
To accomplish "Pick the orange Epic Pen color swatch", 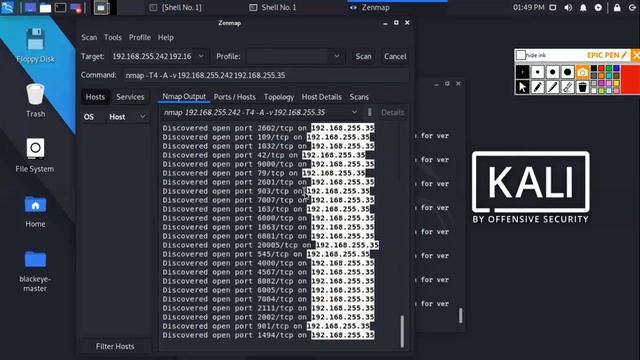I will coord(601,76).
